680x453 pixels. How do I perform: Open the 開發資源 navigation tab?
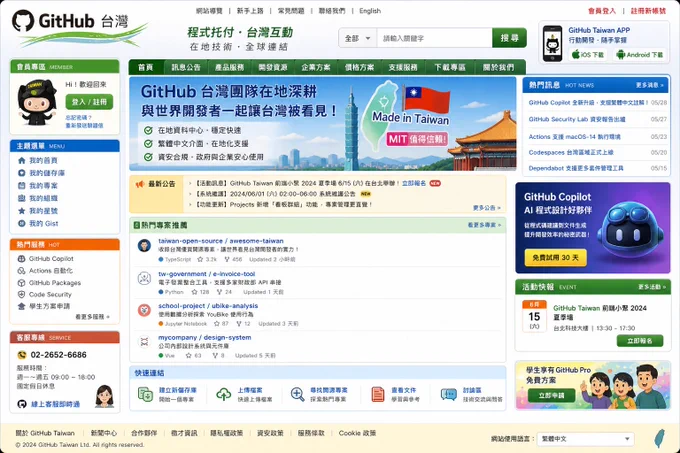tap(273, 67)
